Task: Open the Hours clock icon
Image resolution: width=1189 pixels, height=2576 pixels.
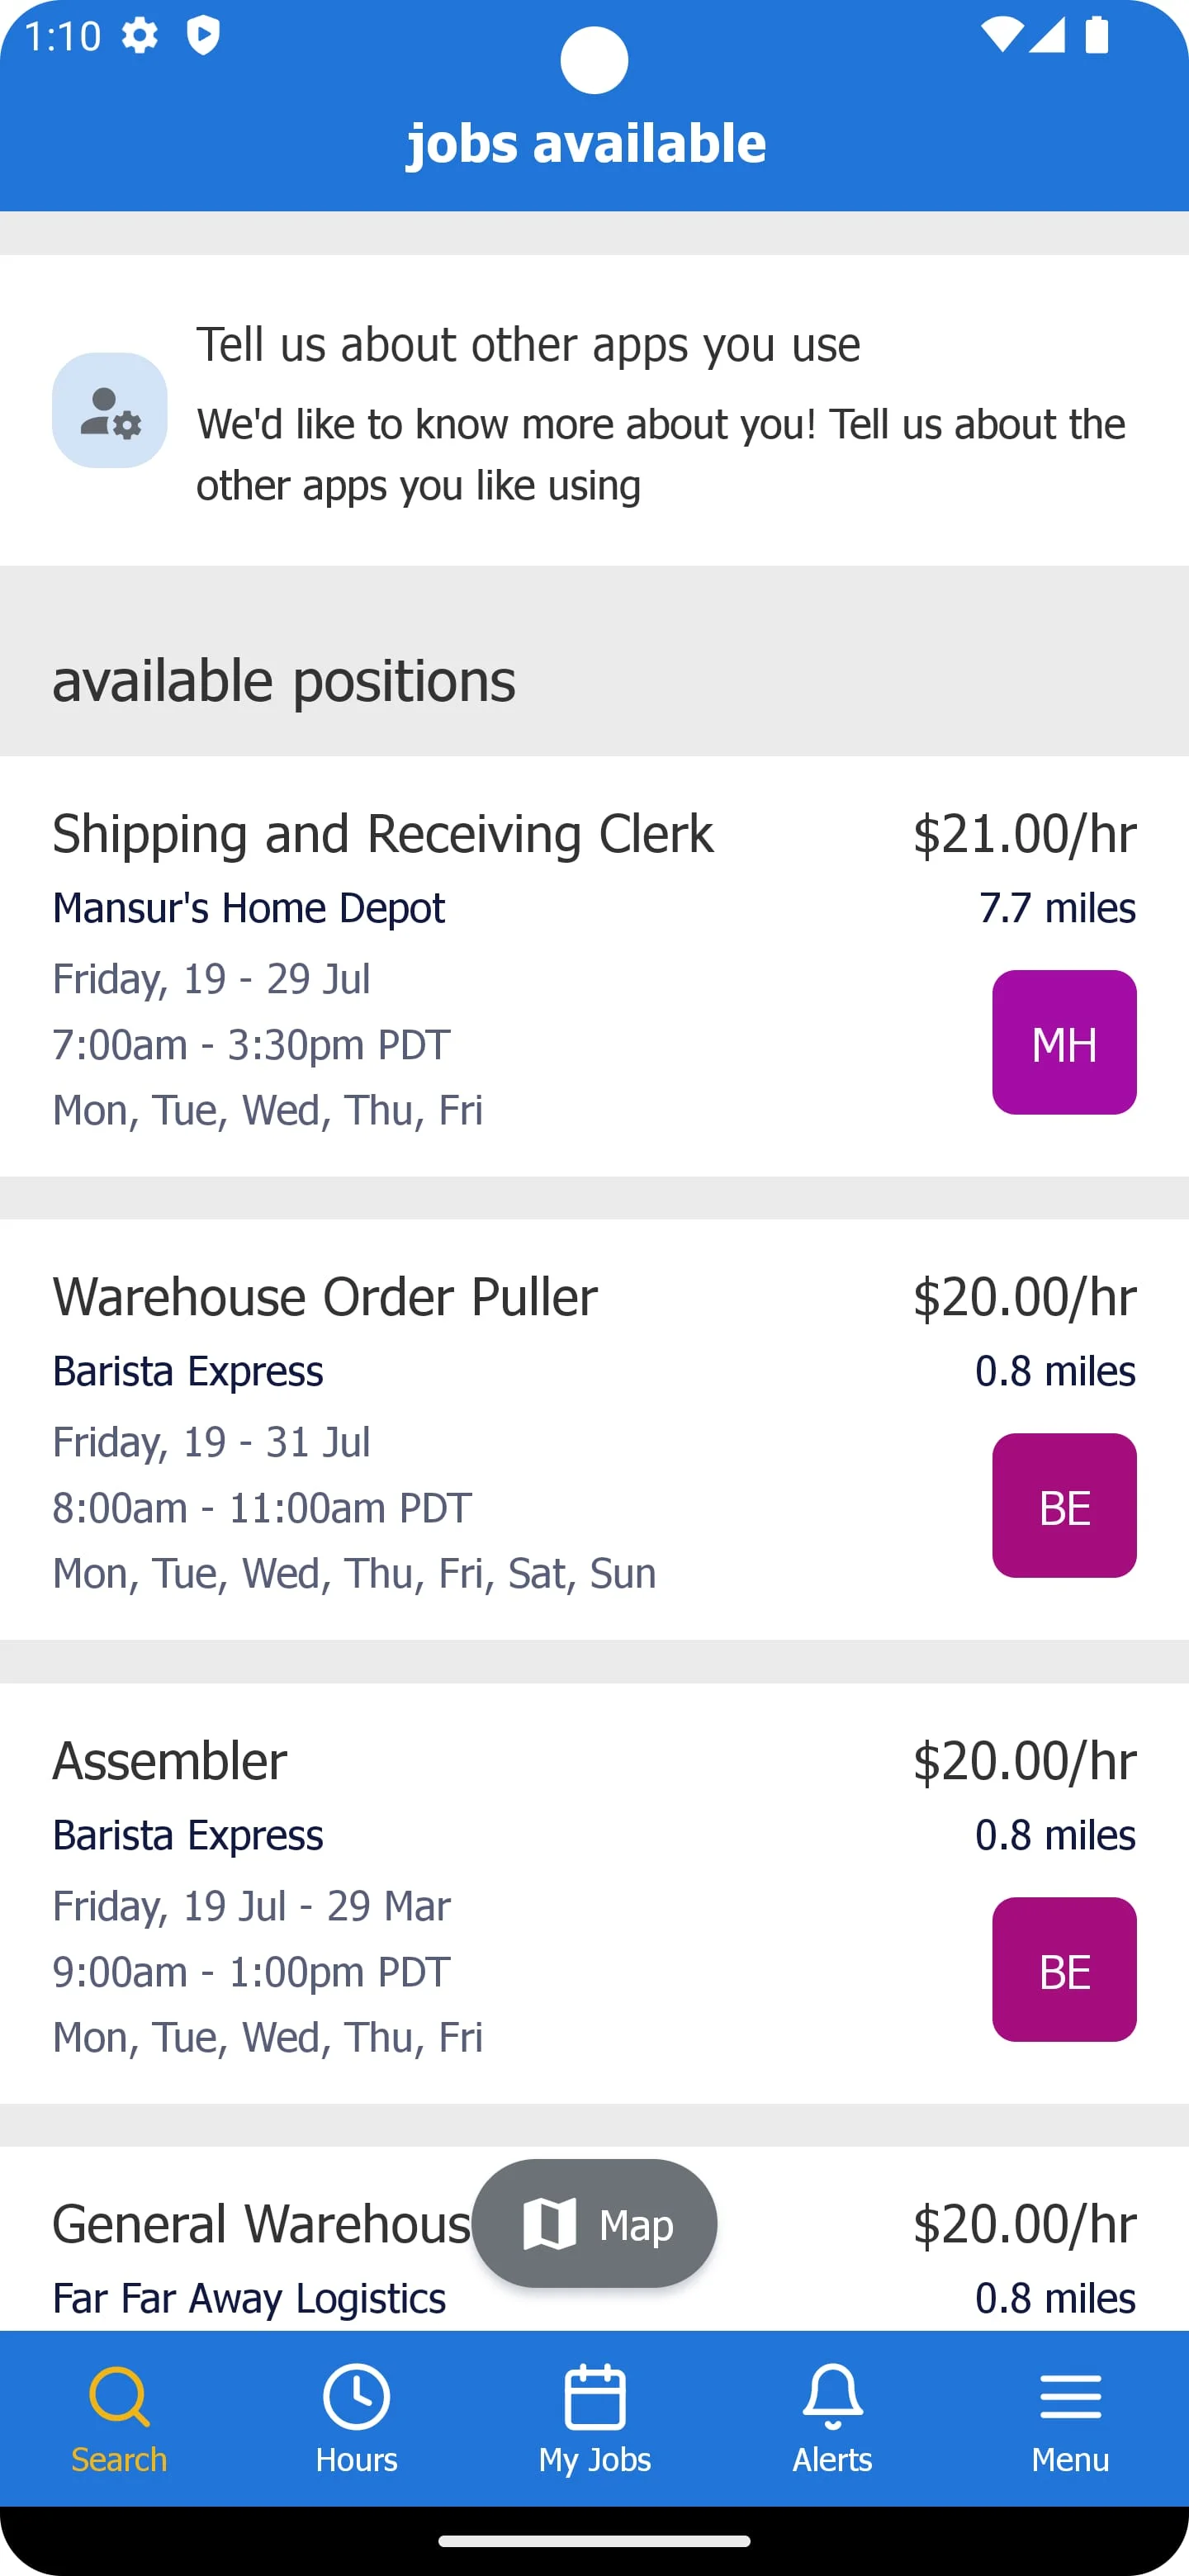Action: (x=356, y=2395)
